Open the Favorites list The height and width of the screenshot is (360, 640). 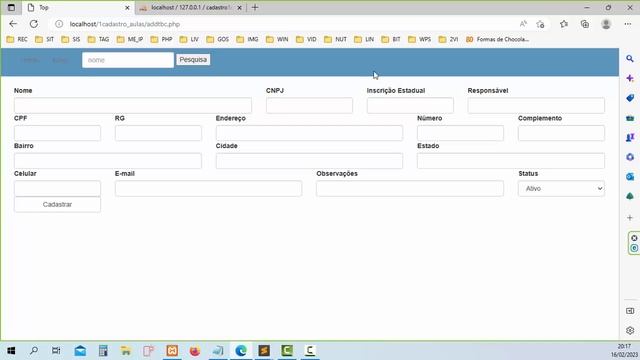tap(564, 24)
